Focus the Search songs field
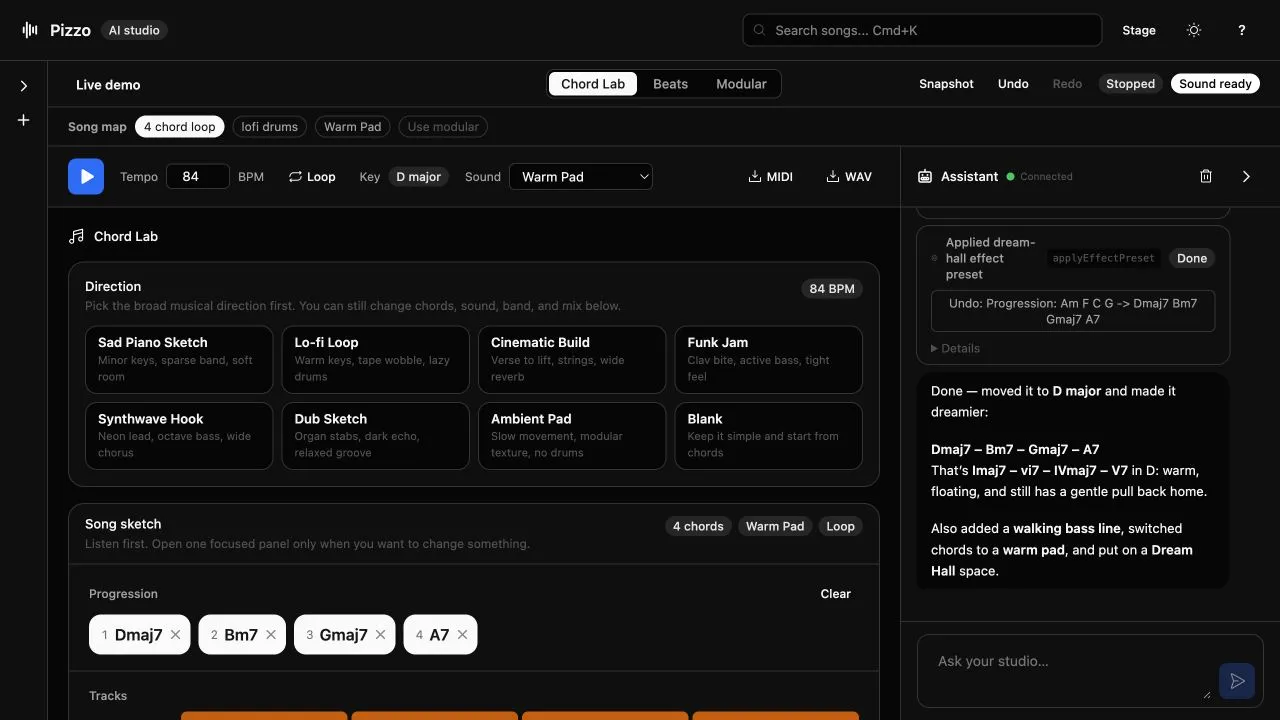The width and height of the screenshot is (1280, 720). coord(922,30)
